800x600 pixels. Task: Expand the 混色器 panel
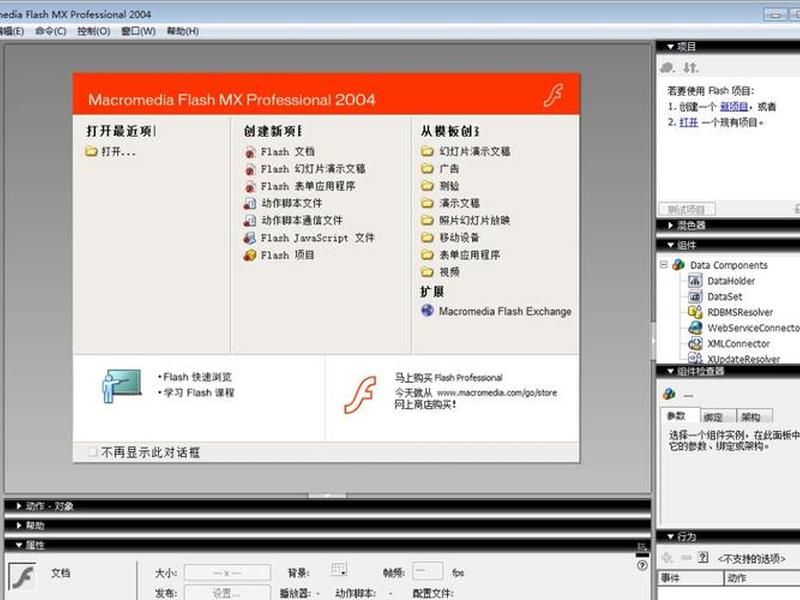pos(670,225)
